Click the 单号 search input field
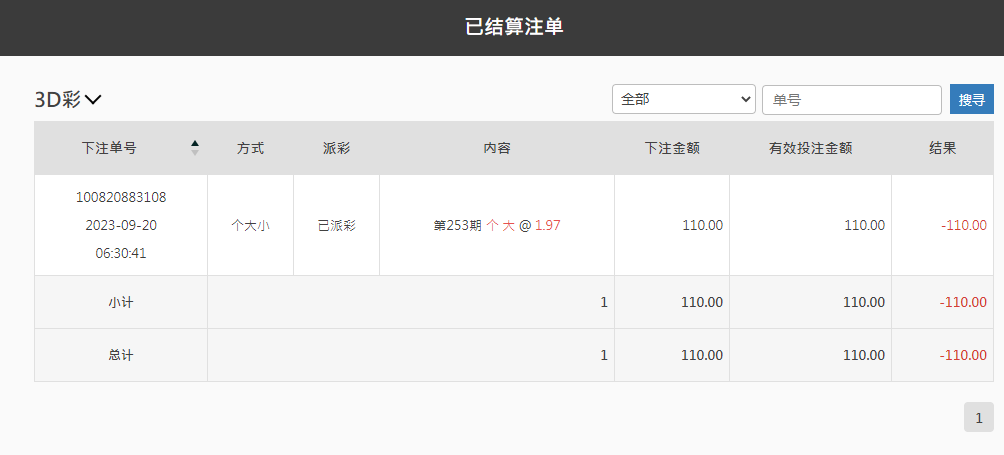The height and width of the screenshot is (455, 1004). click(851, 100)
